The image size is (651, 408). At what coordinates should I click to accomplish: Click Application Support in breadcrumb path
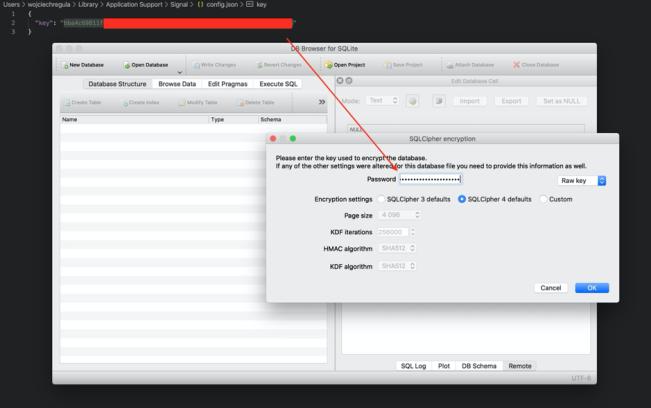134,5
